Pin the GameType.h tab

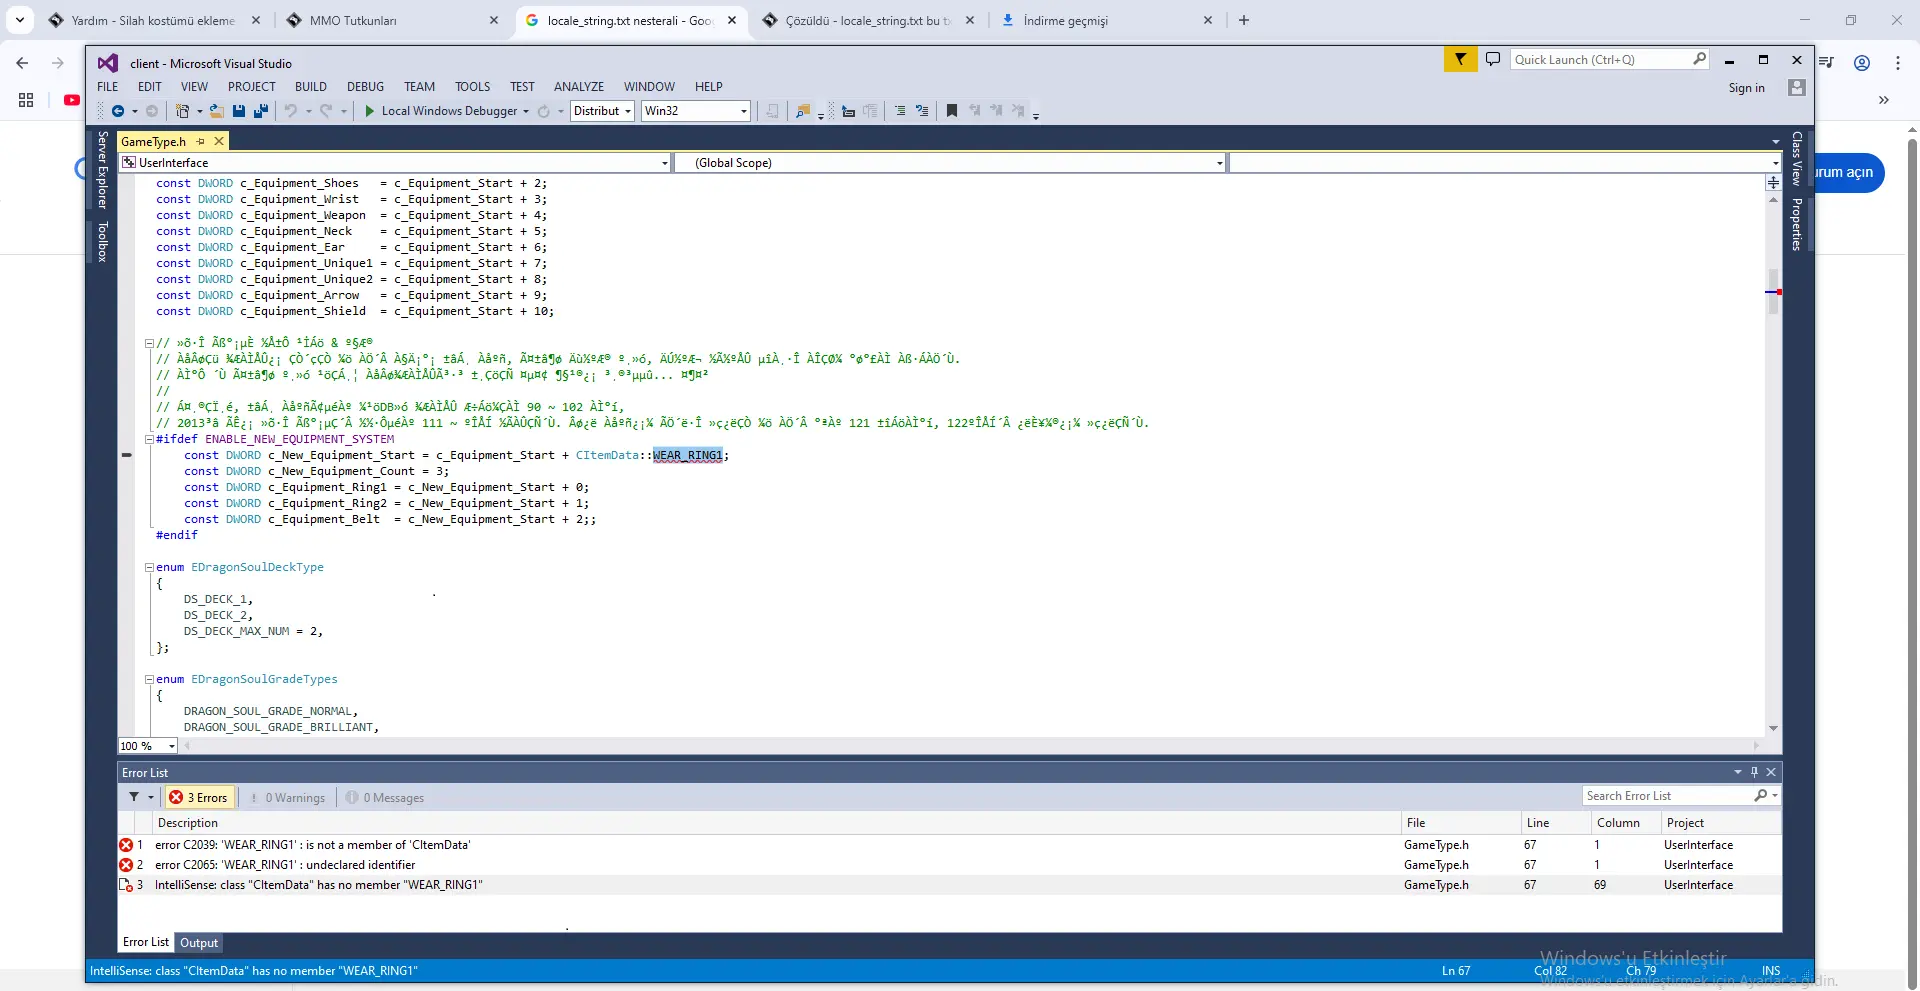(x=201, y=142)
